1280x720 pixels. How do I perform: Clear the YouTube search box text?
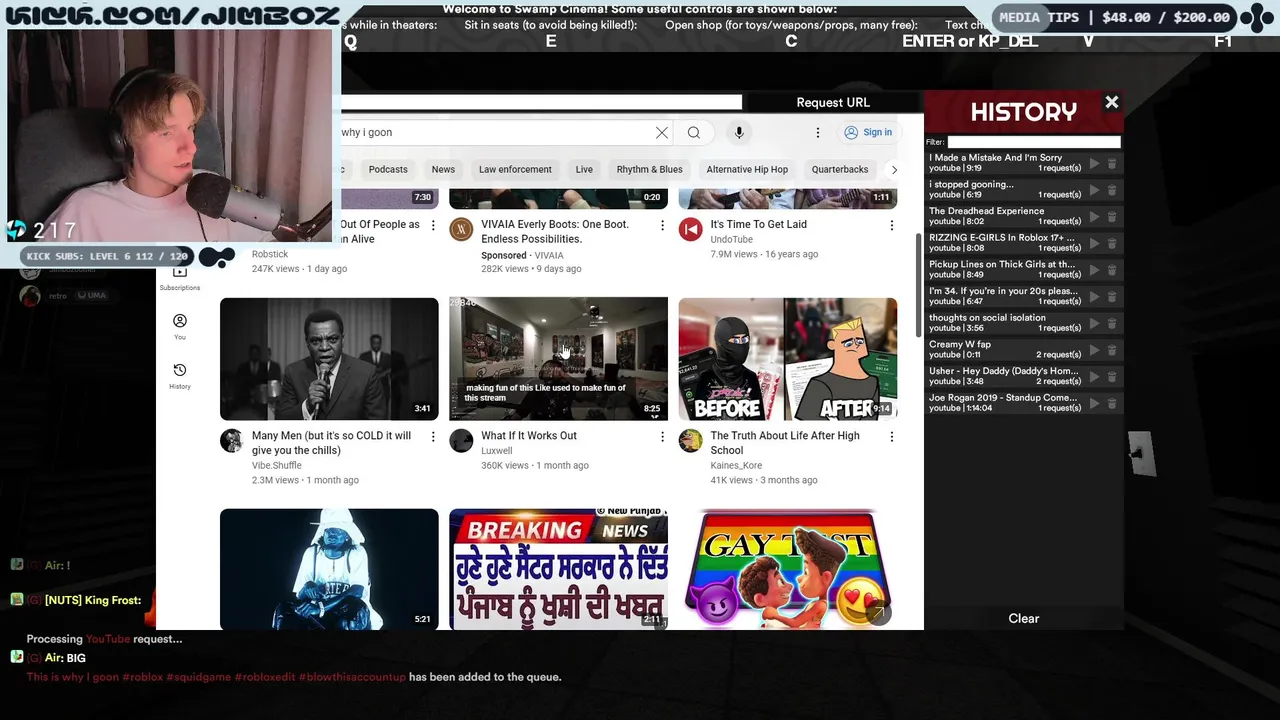click(661, 132)
